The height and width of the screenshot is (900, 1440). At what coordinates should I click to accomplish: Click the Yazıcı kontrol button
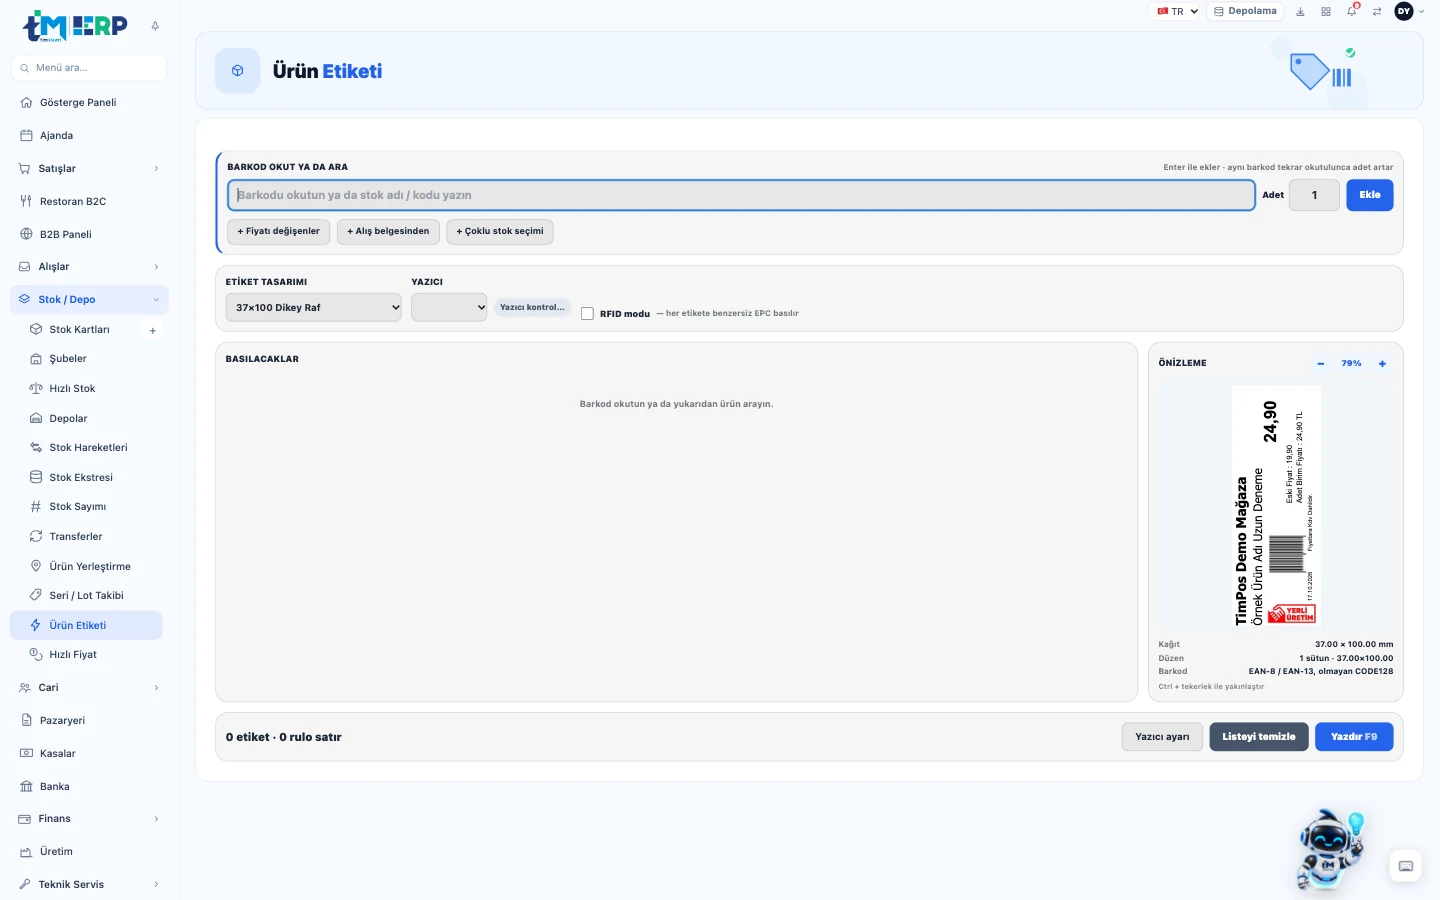point(532,308)
